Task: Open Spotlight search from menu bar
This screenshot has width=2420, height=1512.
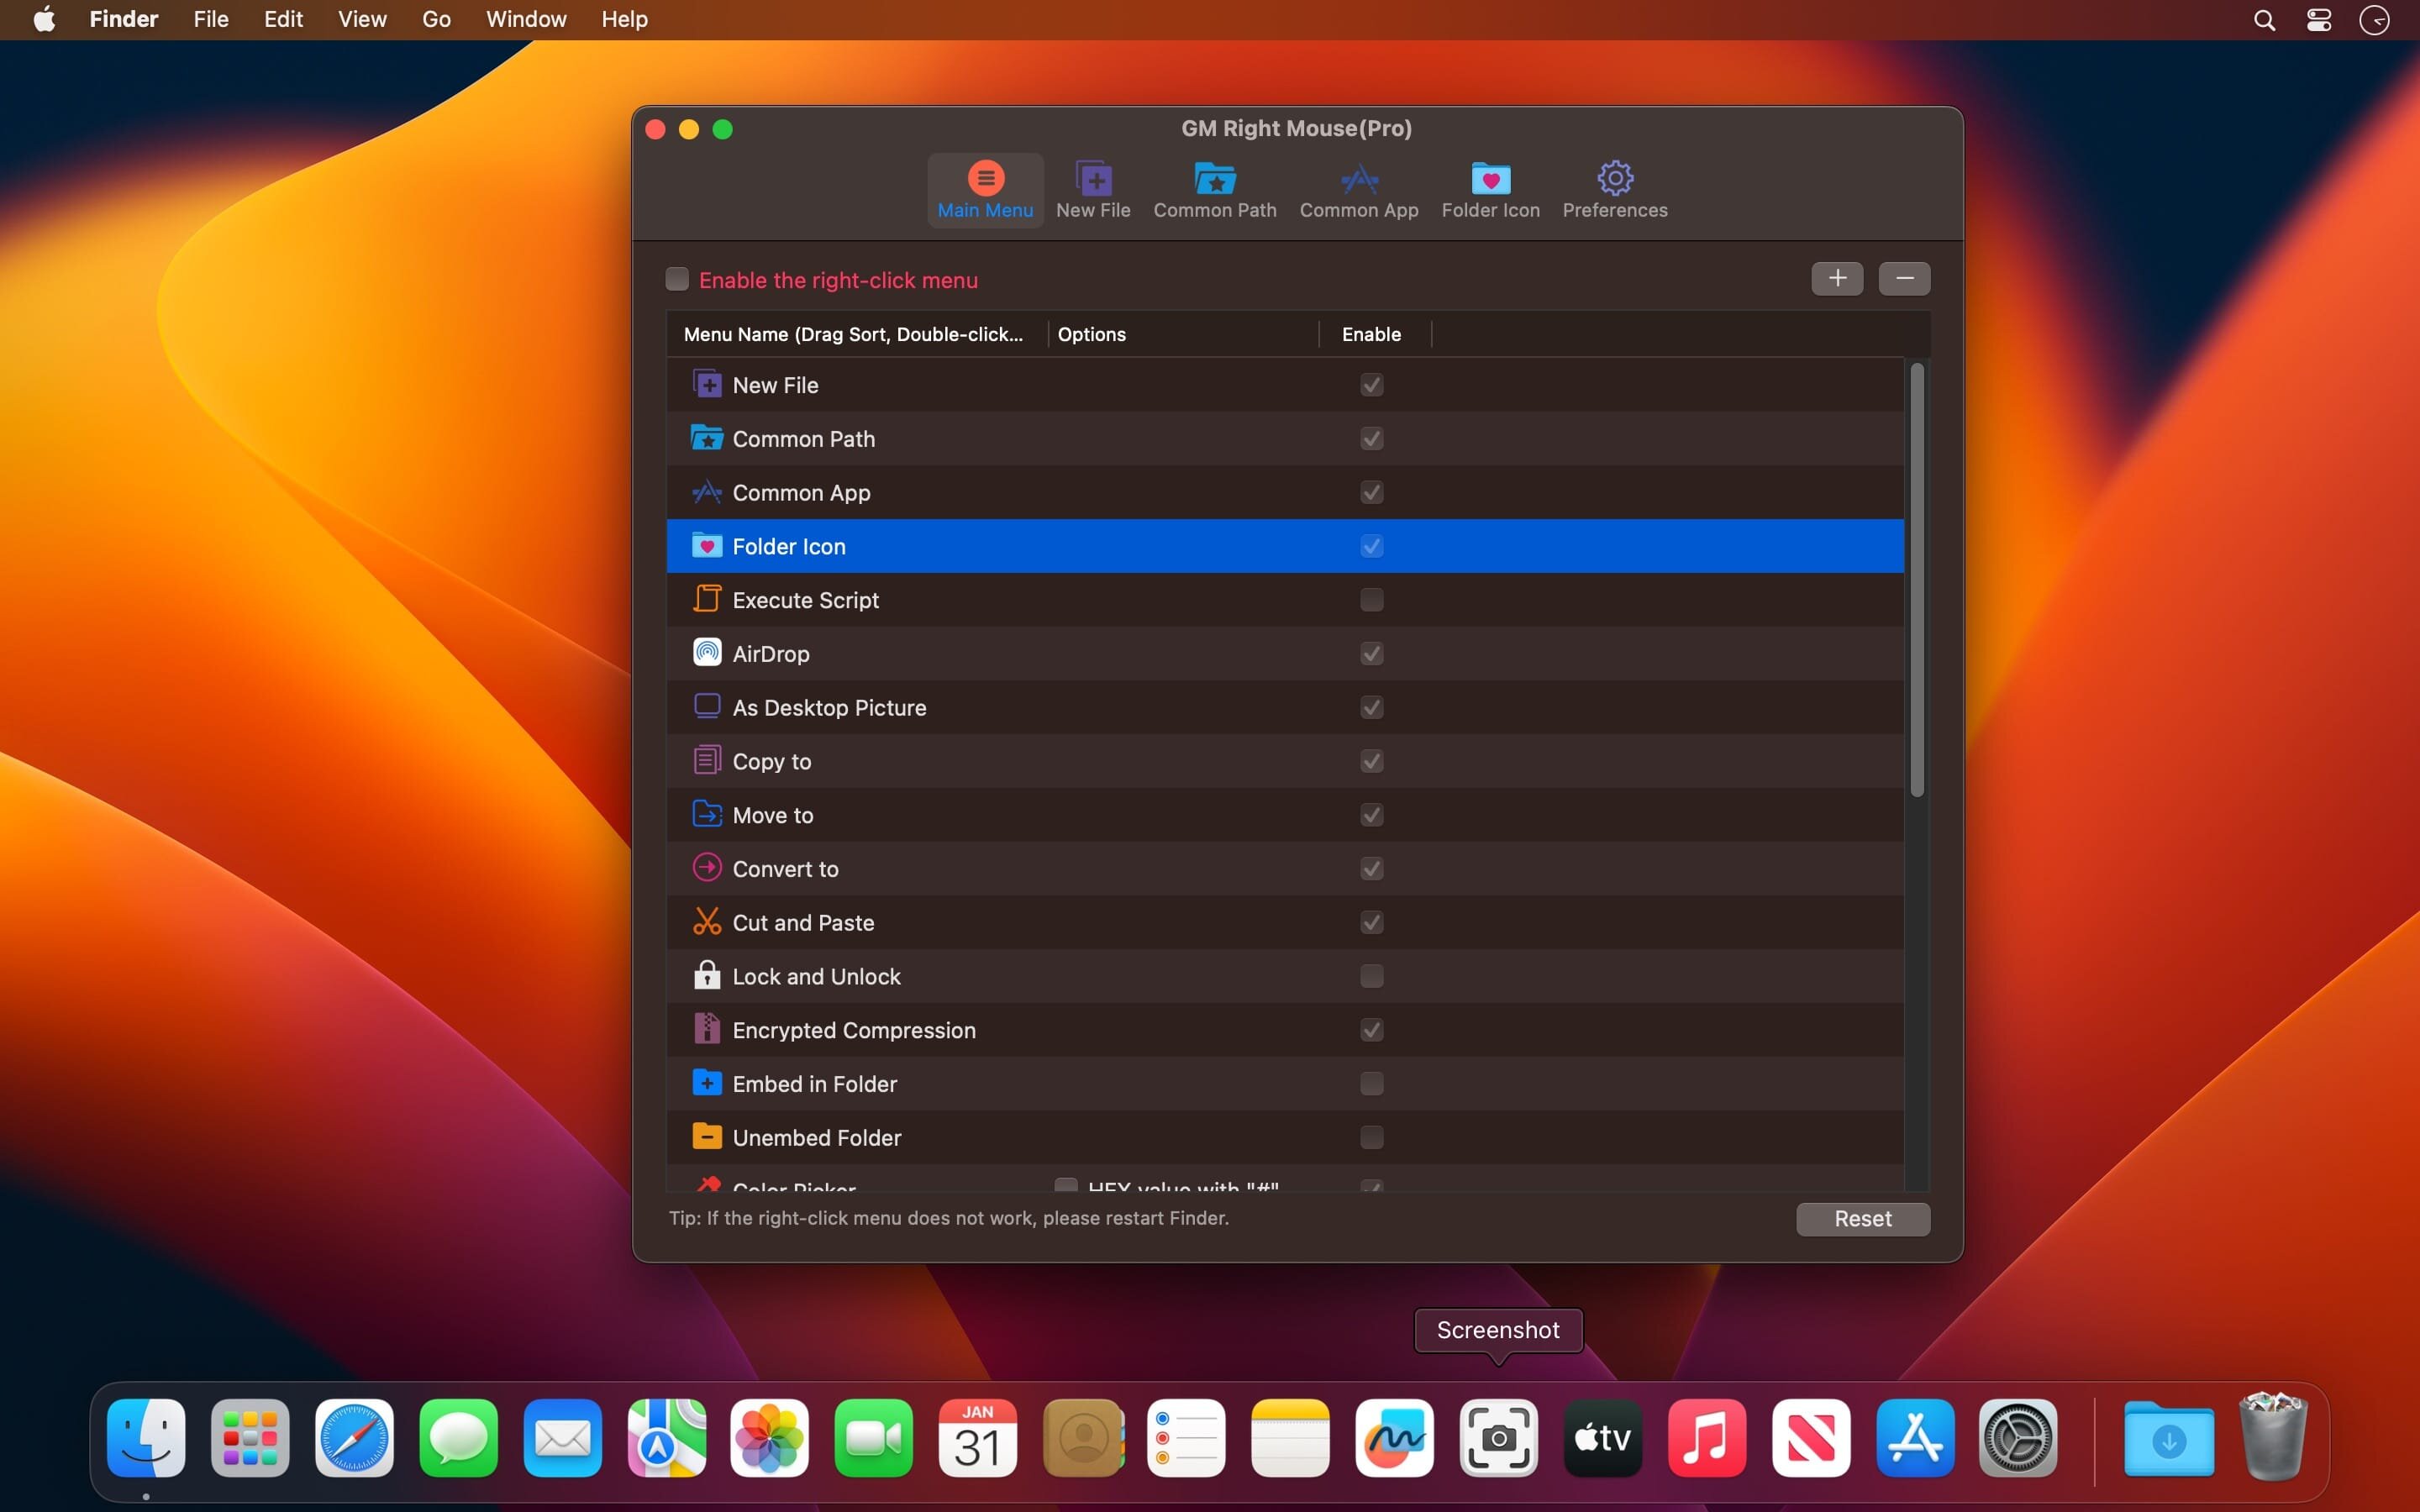Action: tap(2264, 19)
